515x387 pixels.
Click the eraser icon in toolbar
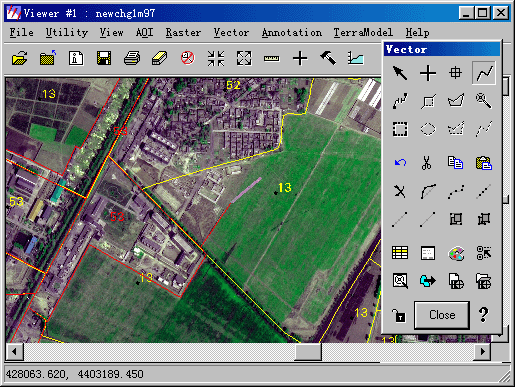(x=160, y=58)
